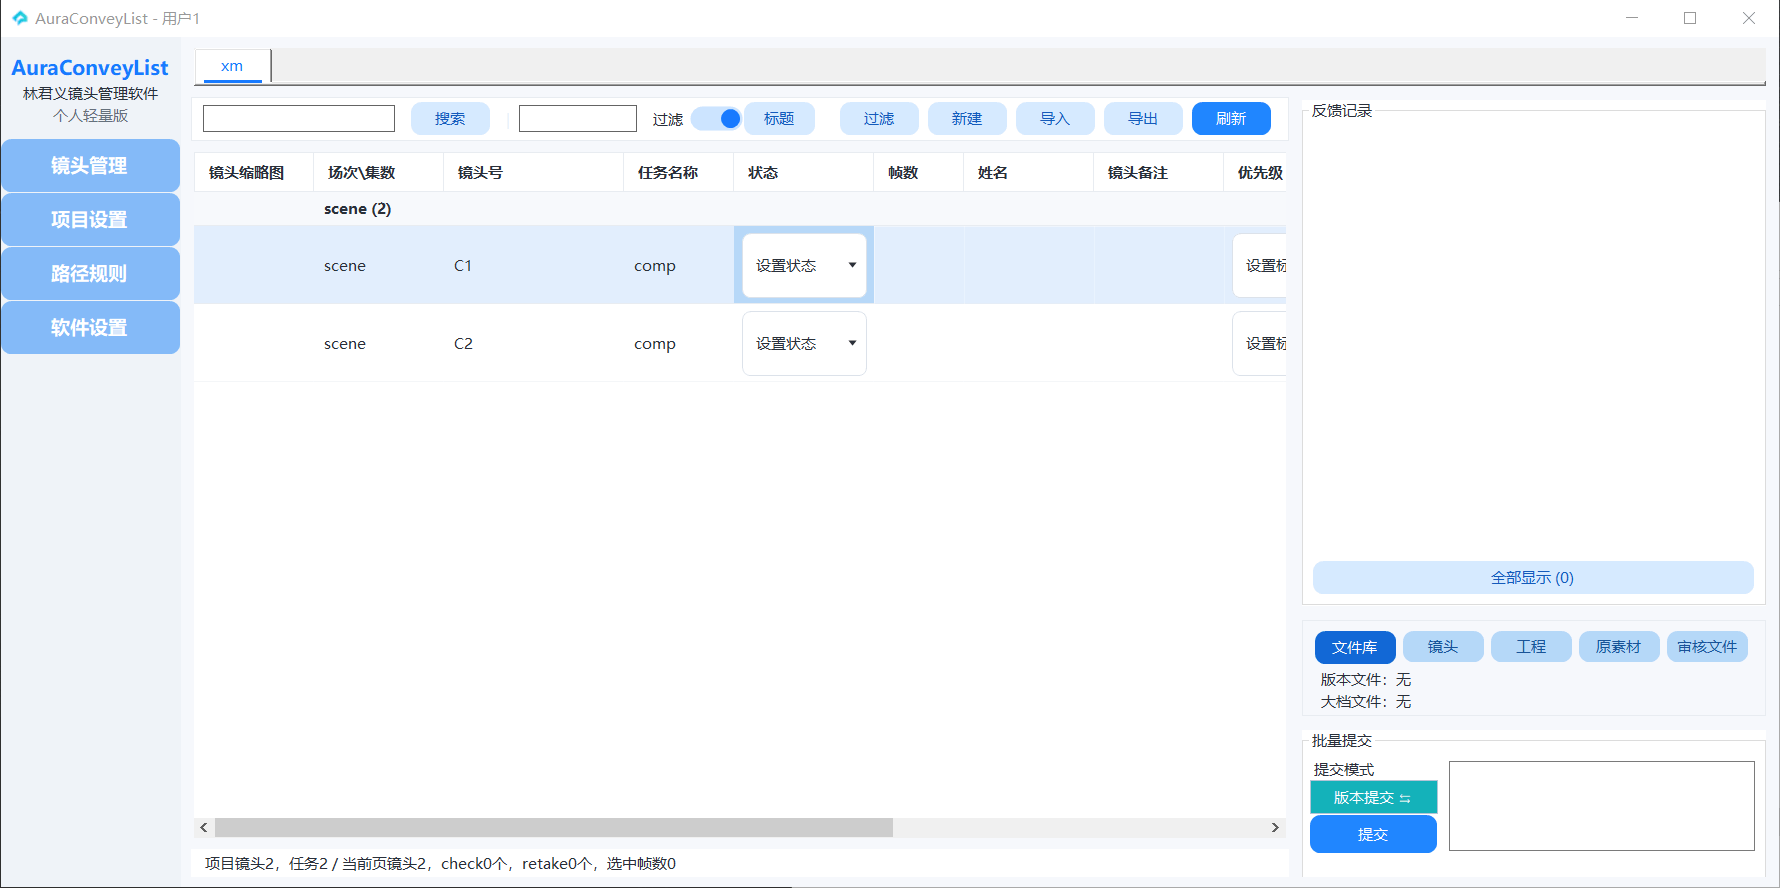Switch to the 文件库 tab
The image size is (1780, 888).
point(1355,647)
